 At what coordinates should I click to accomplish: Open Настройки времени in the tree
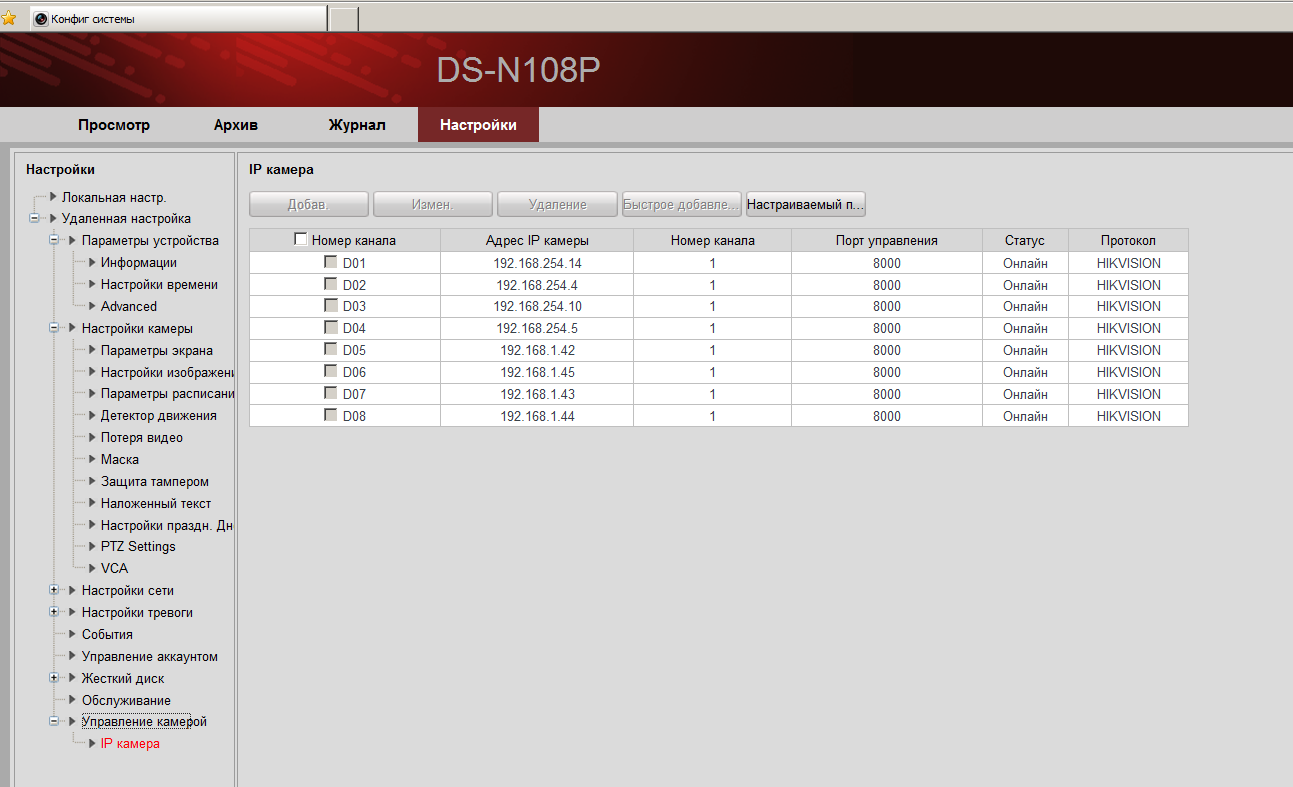(x=159, y=285)
